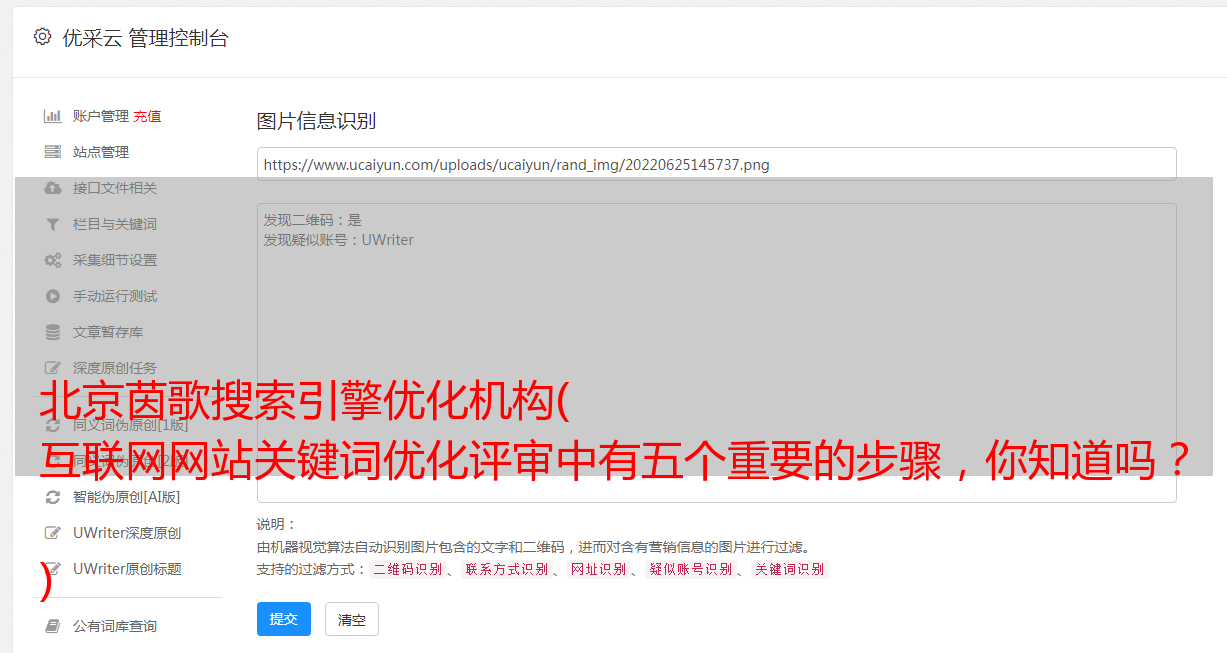
Task: Click the cloud upload icon for 接口文件相关
Action: pos(53,188)
